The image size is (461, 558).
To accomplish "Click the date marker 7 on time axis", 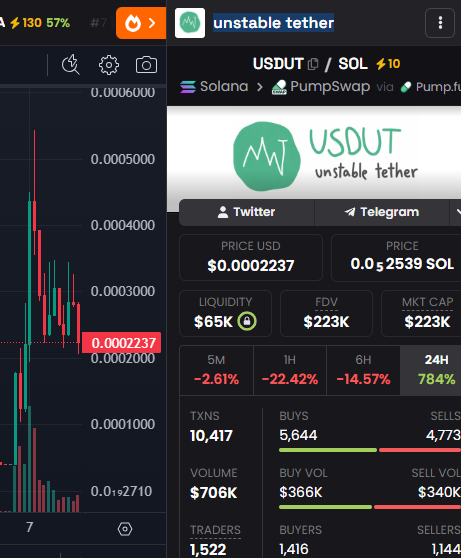I will point(30,527).
